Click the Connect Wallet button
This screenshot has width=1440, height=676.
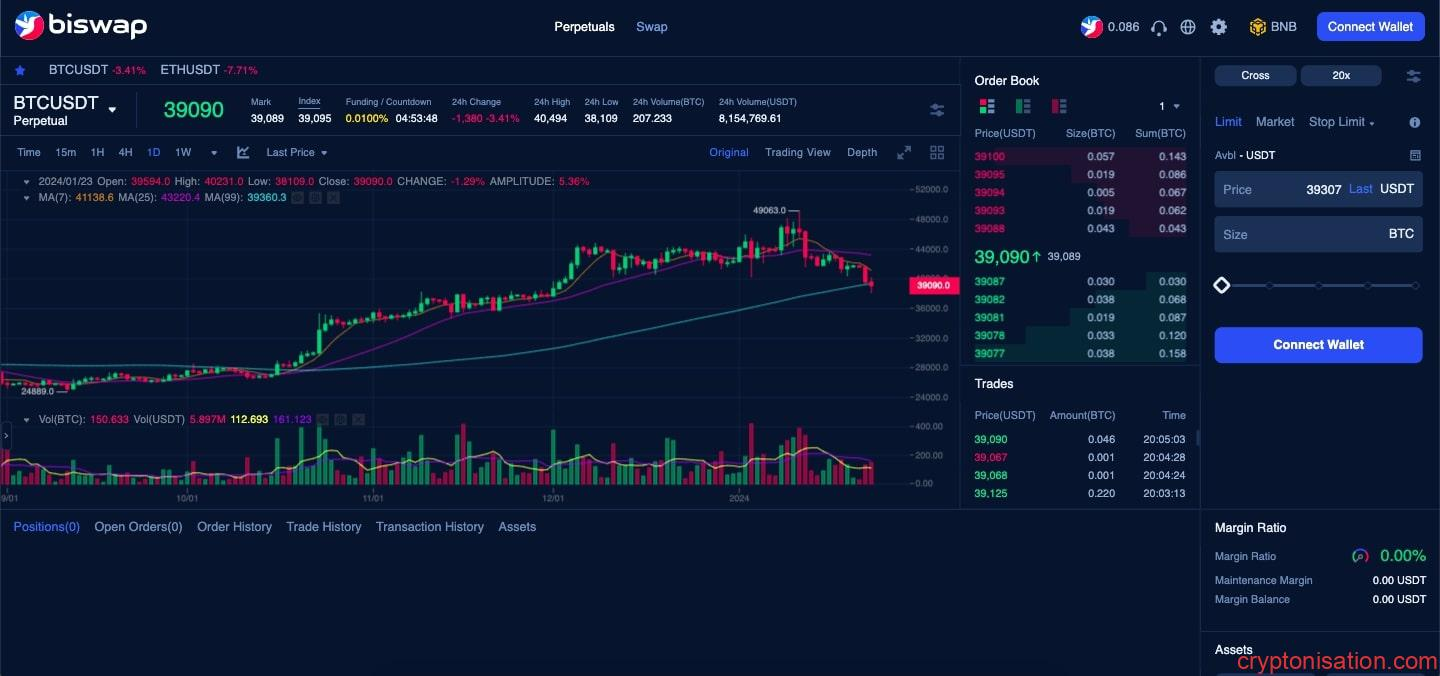coord(1370,27)
